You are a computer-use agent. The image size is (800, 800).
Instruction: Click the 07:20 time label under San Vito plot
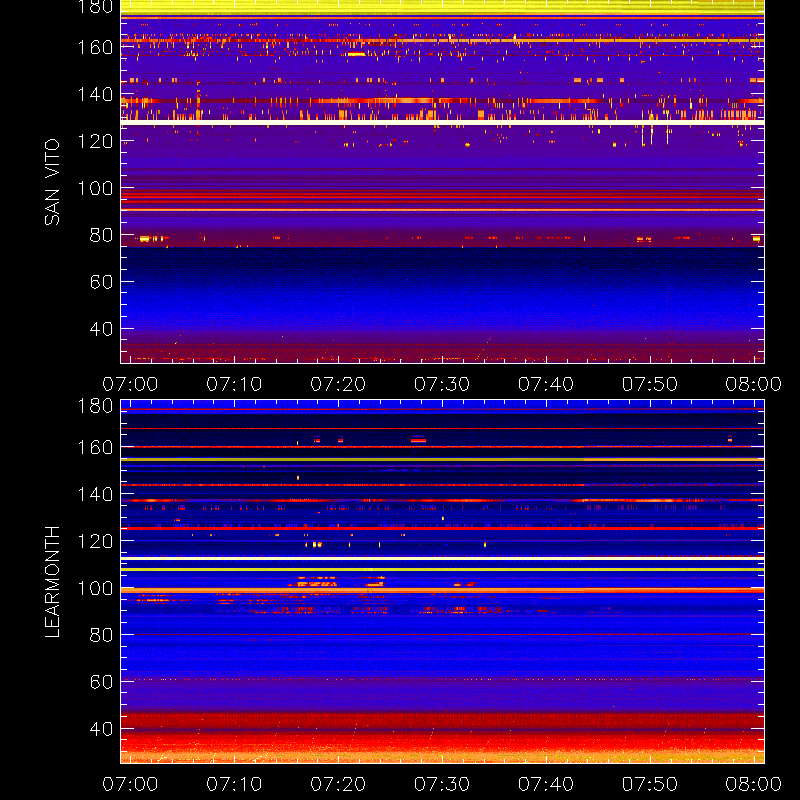(338, 384)
